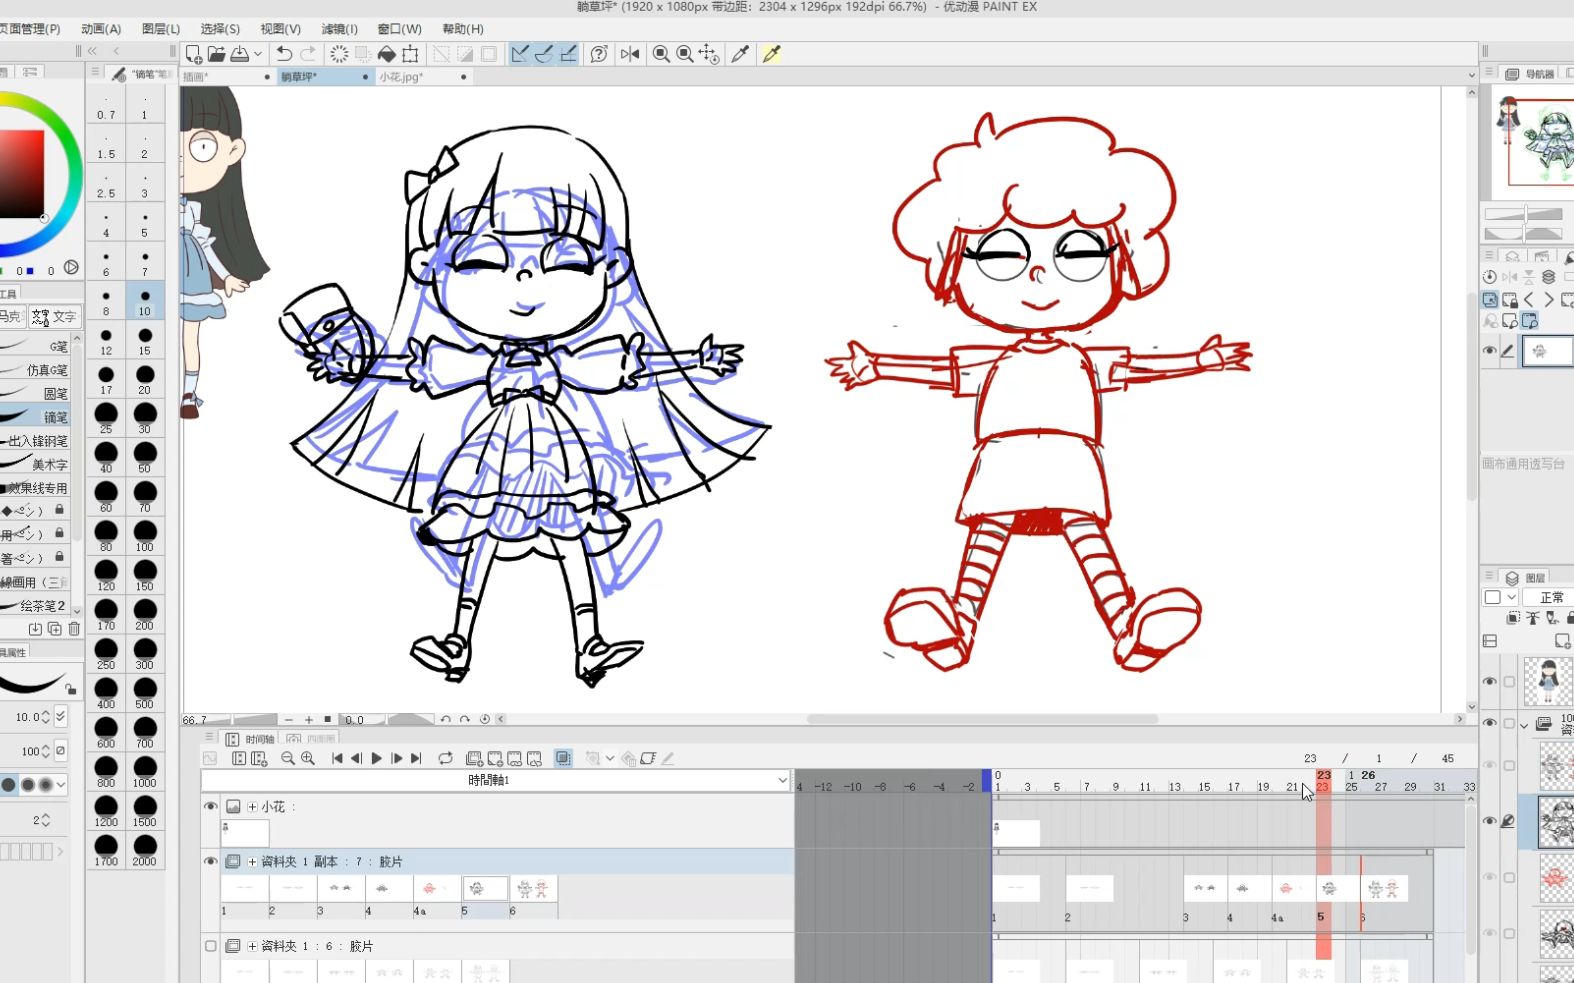Toggle snap to grid
This screenshot has height=983, width=1574.
(x=568, y=54)
